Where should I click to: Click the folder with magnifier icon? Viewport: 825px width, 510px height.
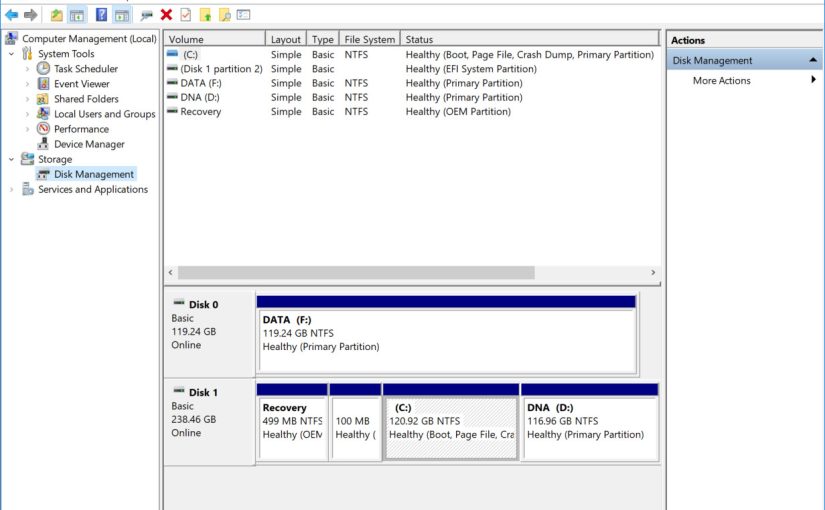point(225,15)
